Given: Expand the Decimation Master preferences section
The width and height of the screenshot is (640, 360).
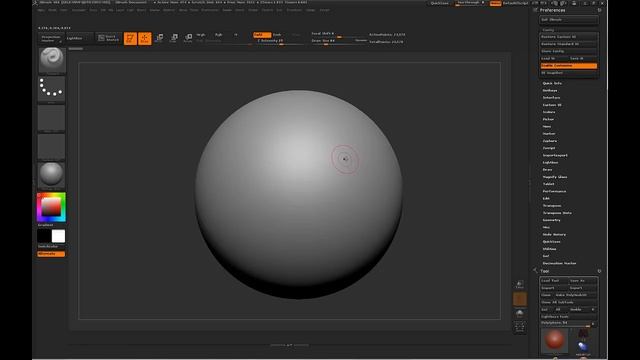Looking at the screenshot, I should pos(559,263).
